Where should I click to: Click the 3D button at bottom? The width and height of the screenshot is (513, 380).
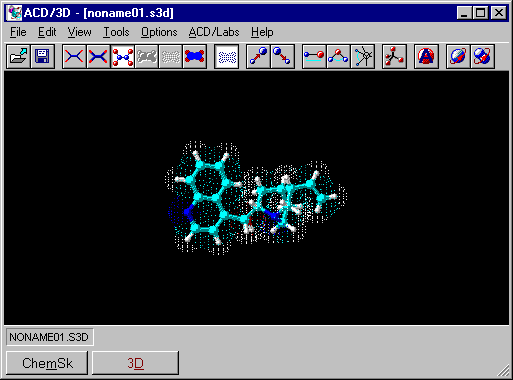pos(135,363)
